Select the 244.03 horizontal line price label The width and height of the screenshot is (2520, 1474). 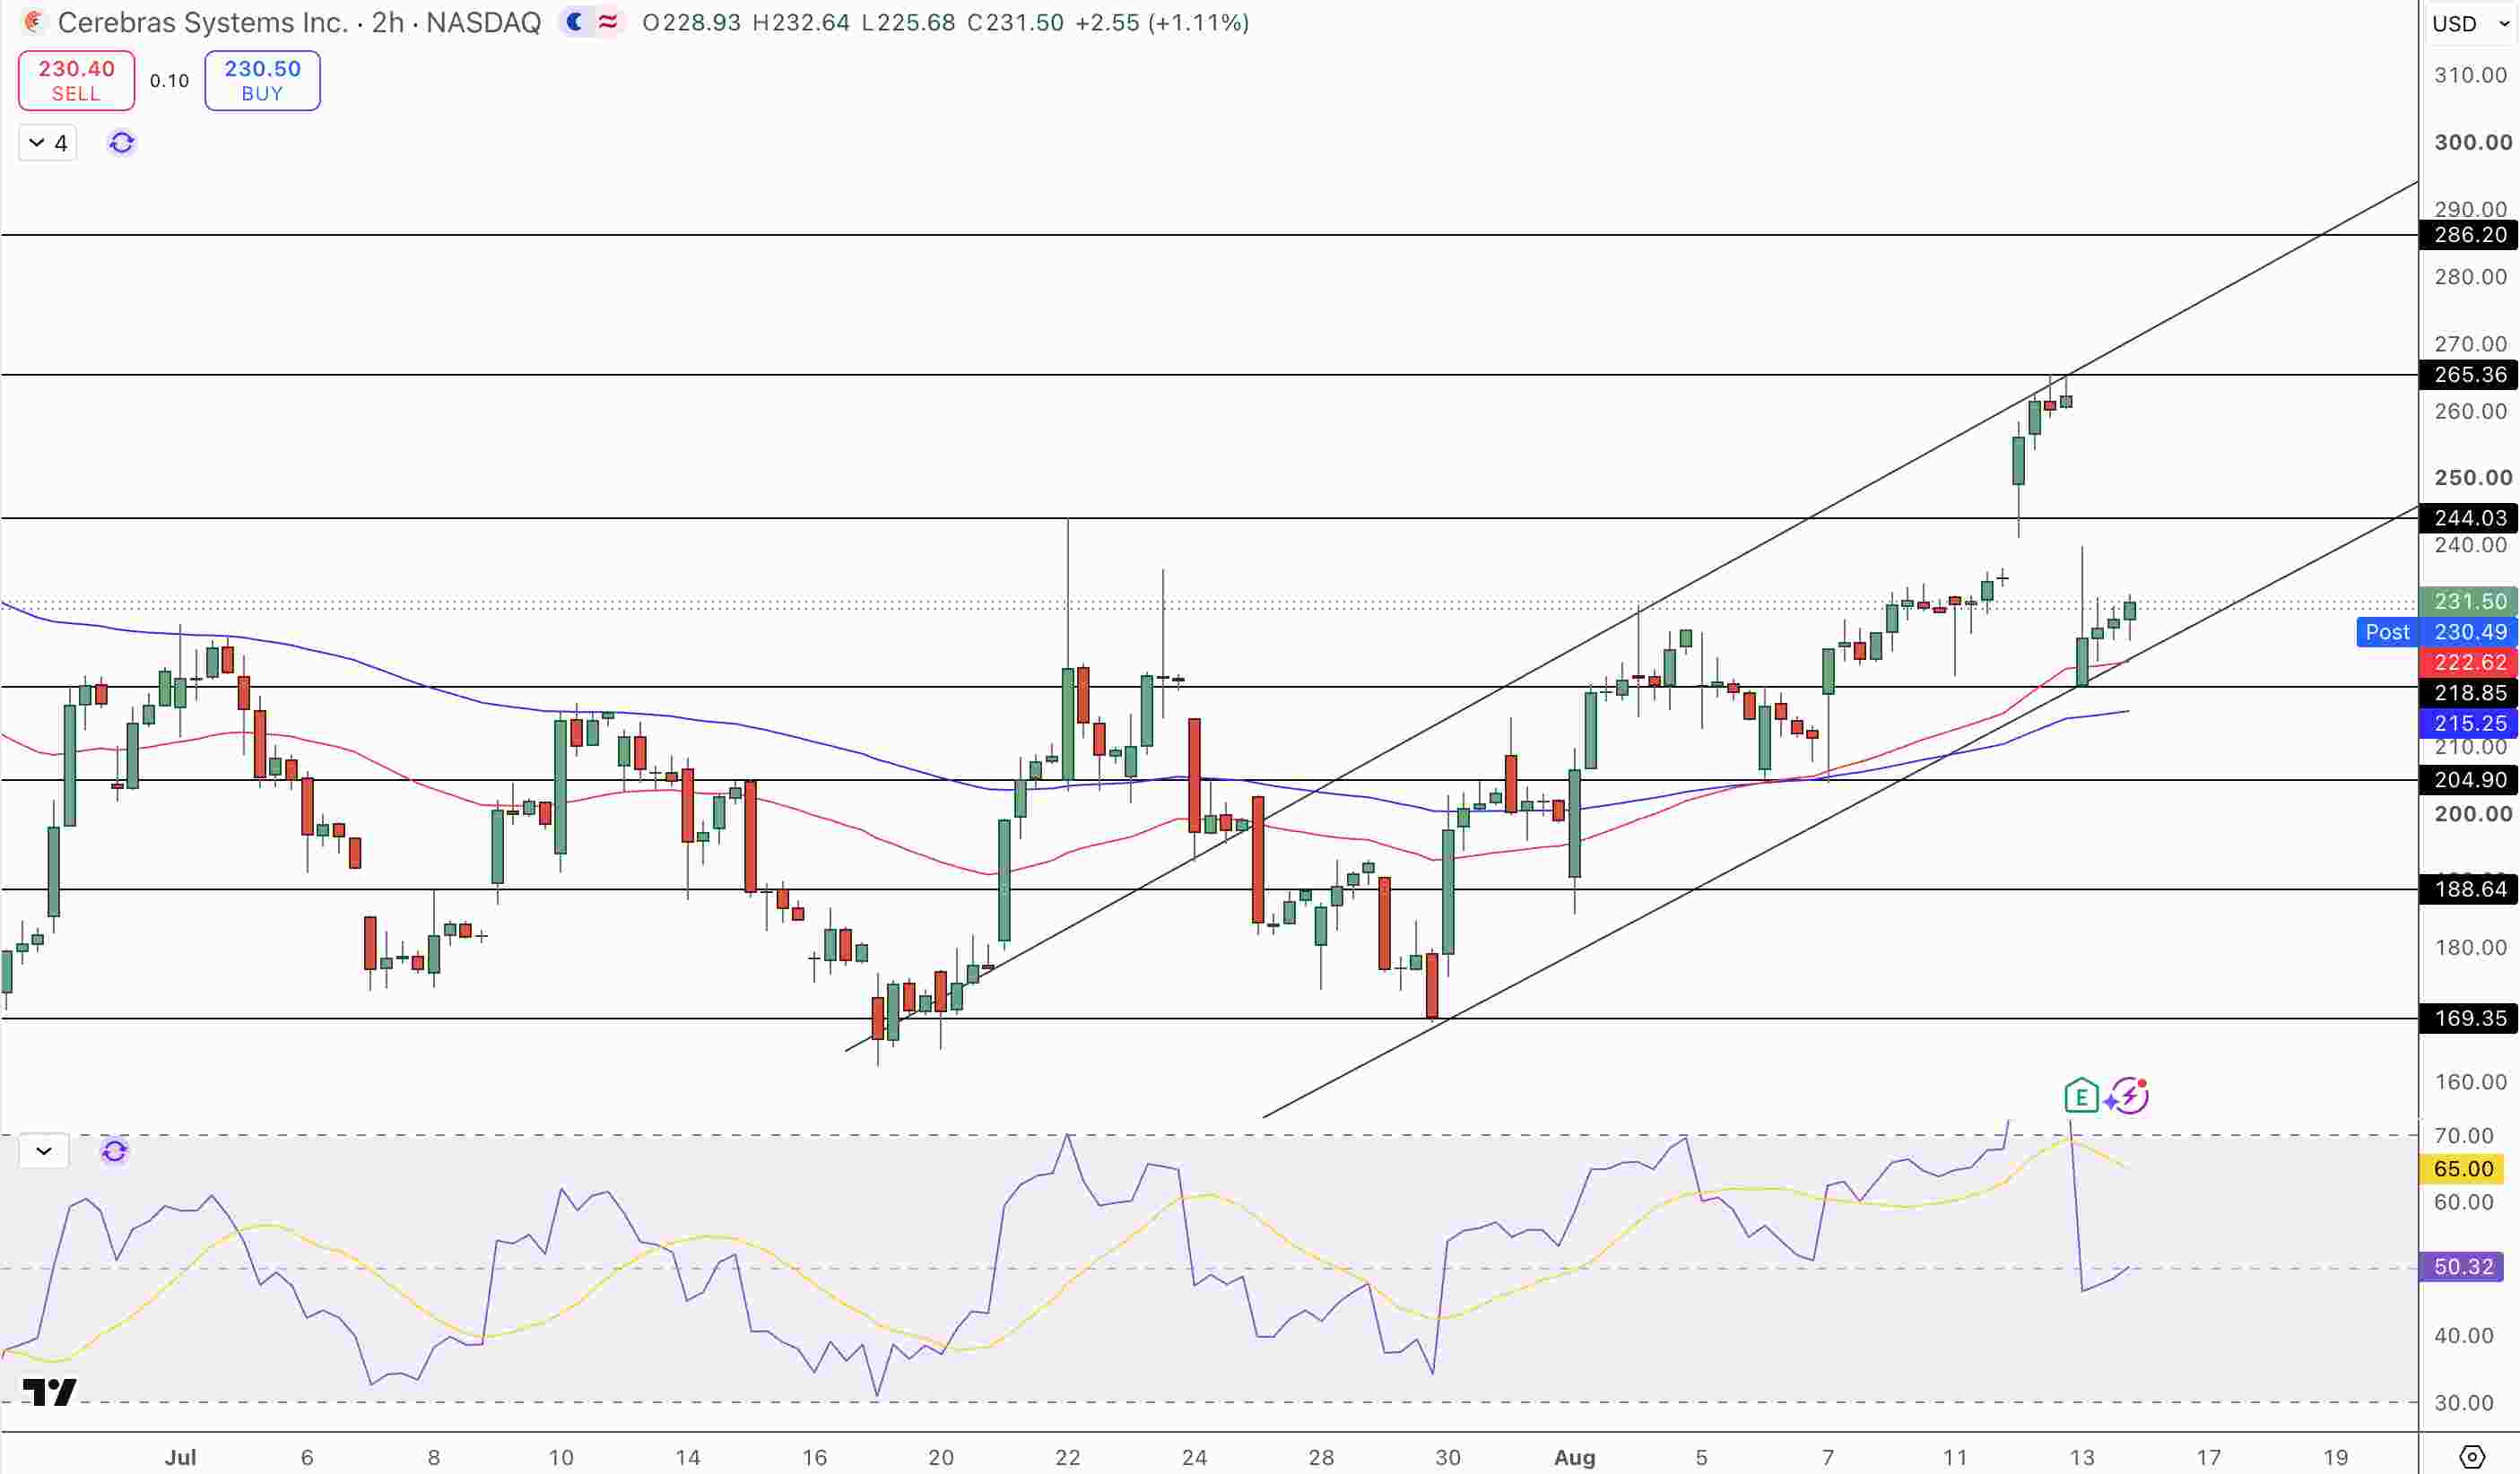tap(2469, 518)
